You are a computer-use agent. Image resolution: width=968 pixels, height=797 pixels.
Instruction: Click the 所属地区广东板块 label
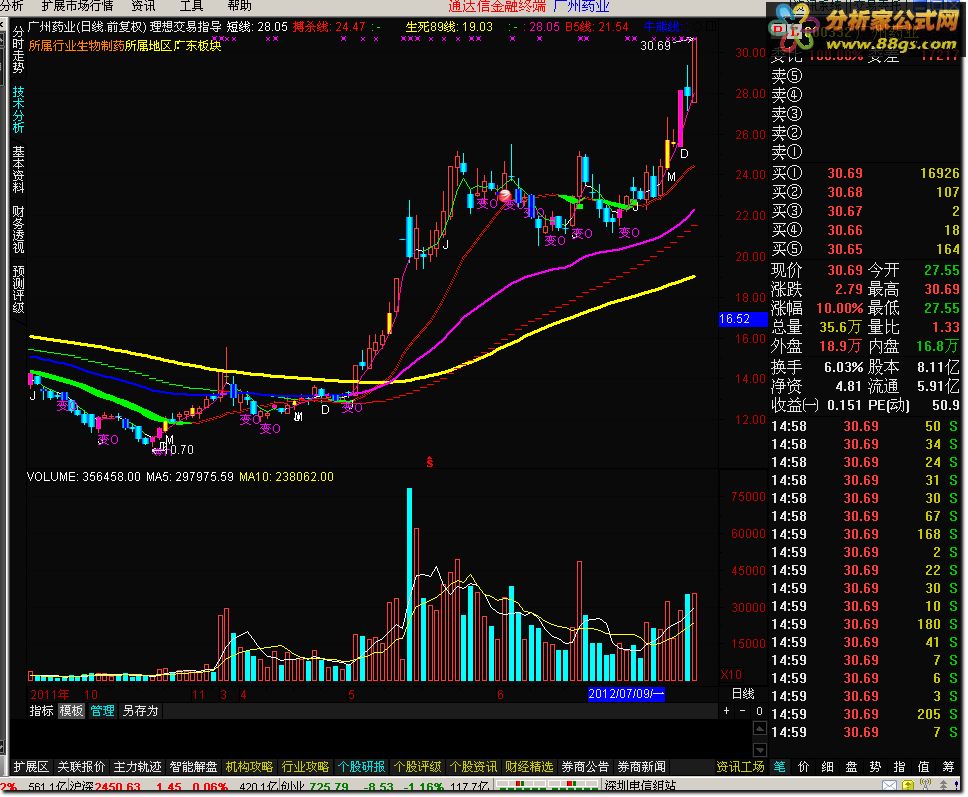(x=173, y=46)
